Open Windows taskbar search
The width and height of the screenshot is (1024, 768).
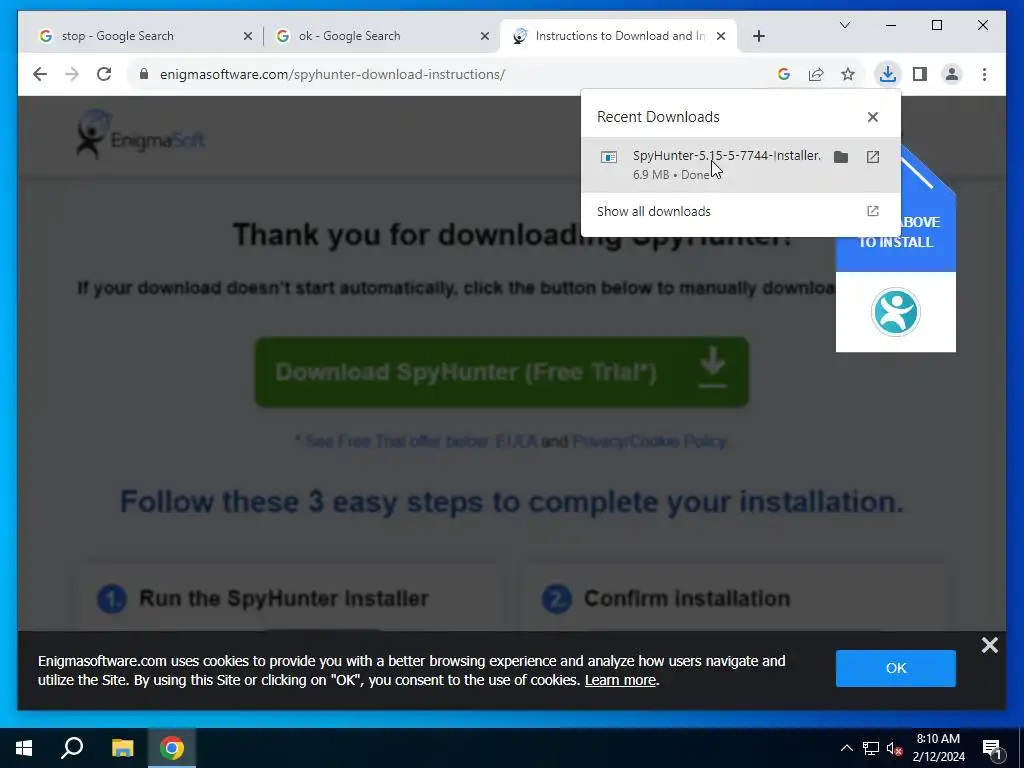72,748
